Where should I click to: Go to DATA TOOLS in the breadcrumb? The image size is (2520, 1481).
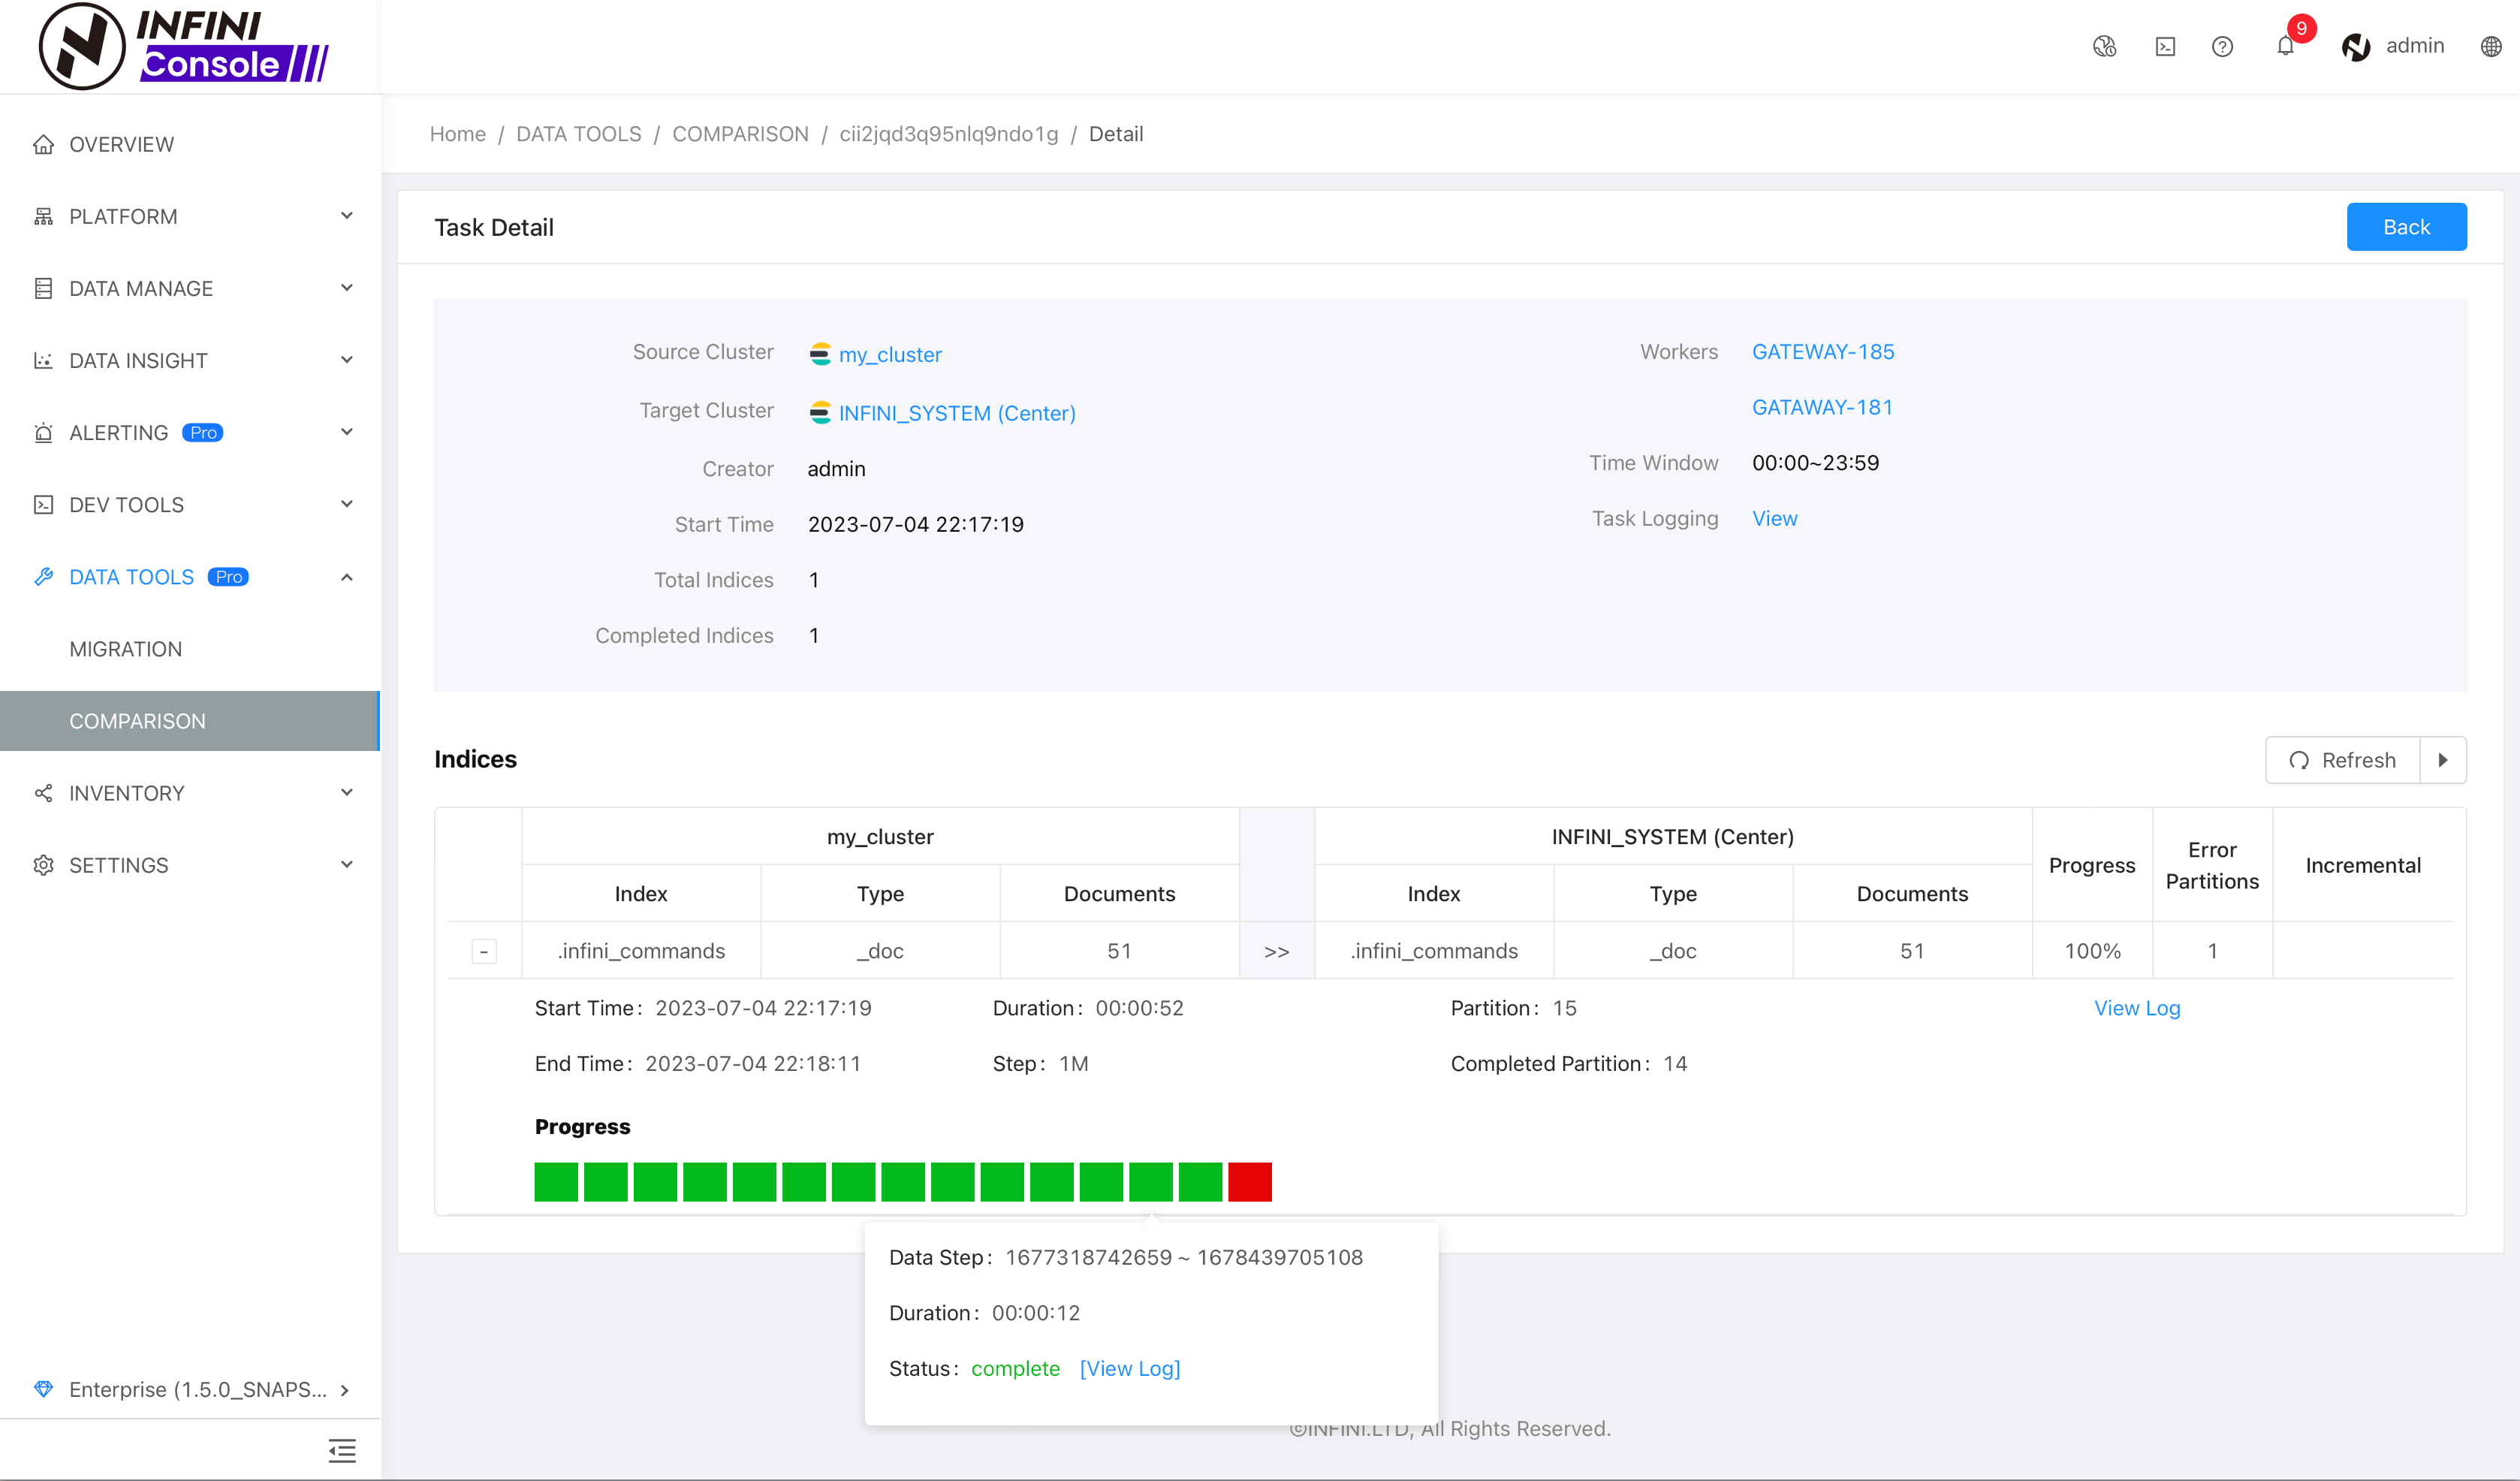pos(579,134)
